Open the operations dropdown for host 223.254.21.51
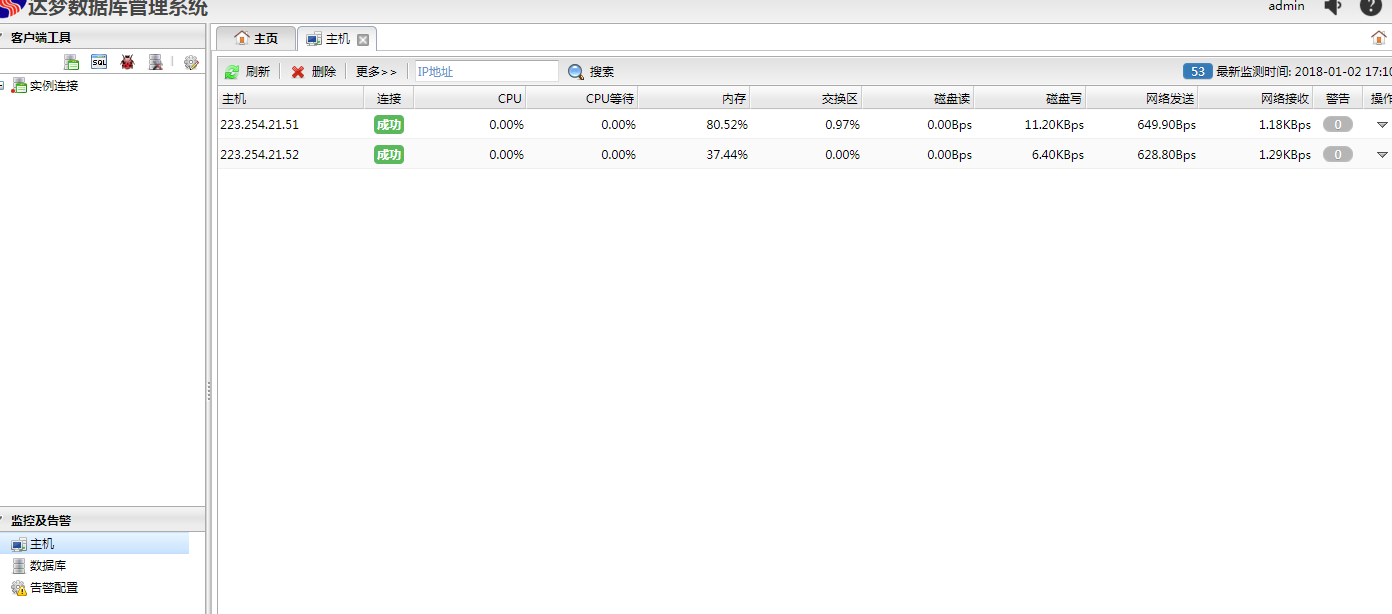Viewport: 1392px width, 614px height. (1383, 125)
